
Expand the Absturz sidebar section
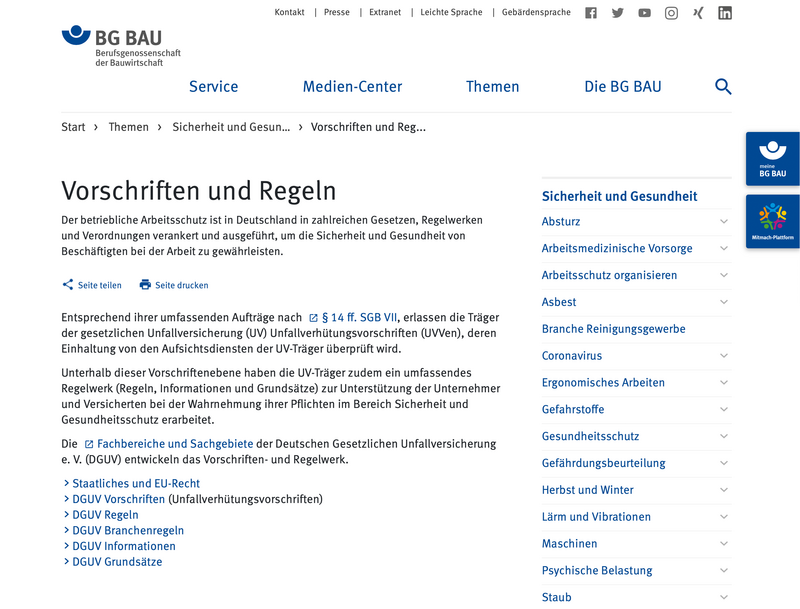pyautogui.click(x=724, y=221)
